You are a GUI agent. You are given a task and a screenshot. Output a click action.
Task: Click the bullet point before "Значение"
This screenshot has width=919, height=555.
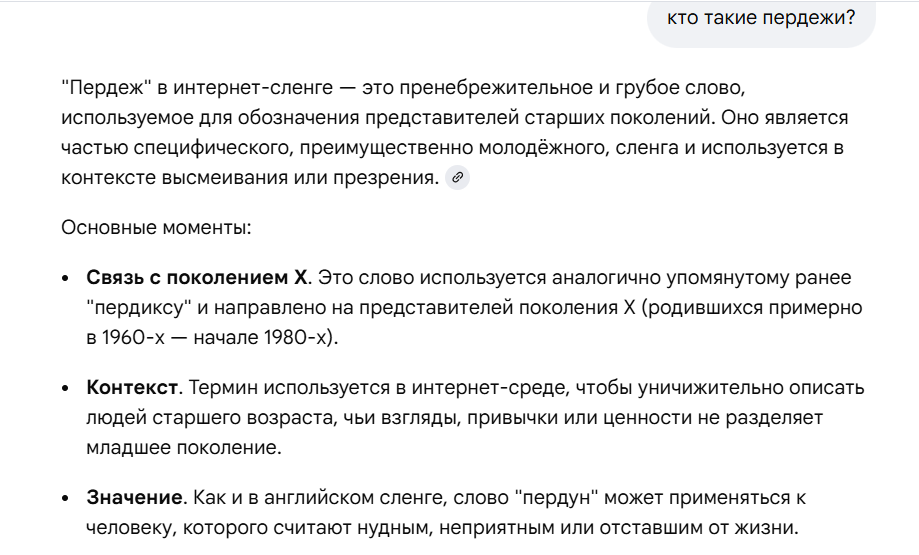coord(66,498)
